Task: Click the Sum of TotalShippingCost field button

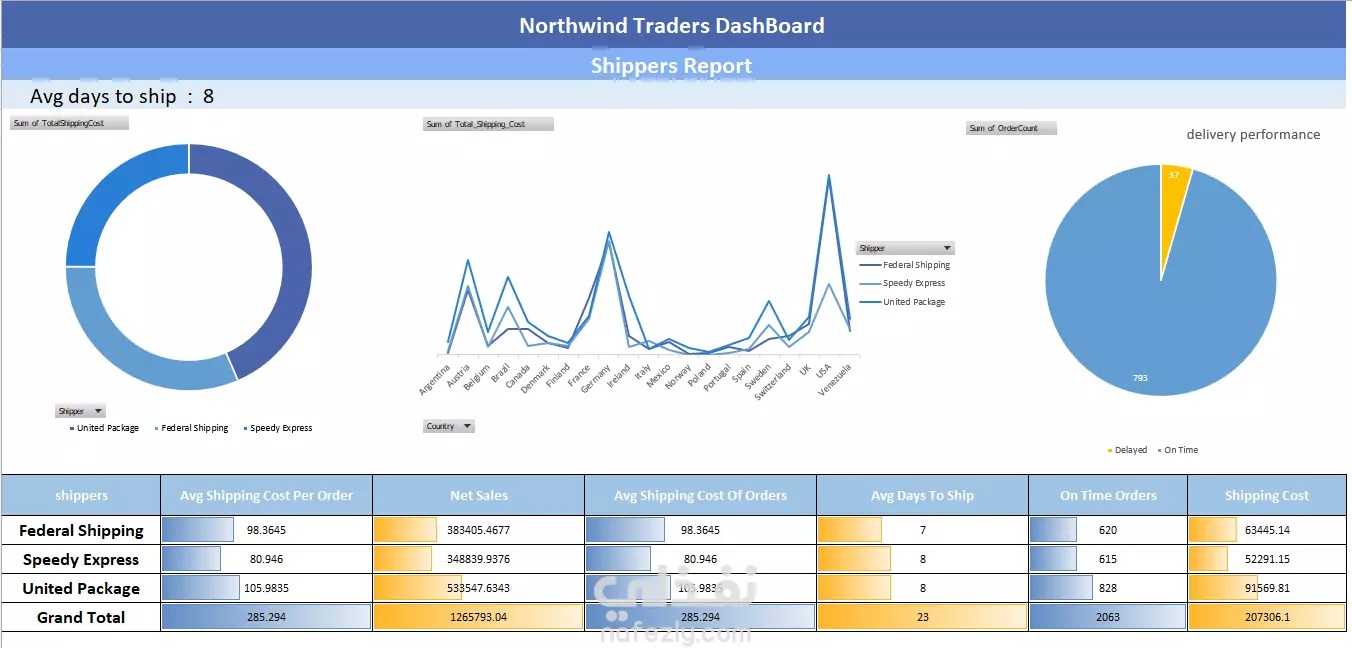Action: [x=70, y=123]
